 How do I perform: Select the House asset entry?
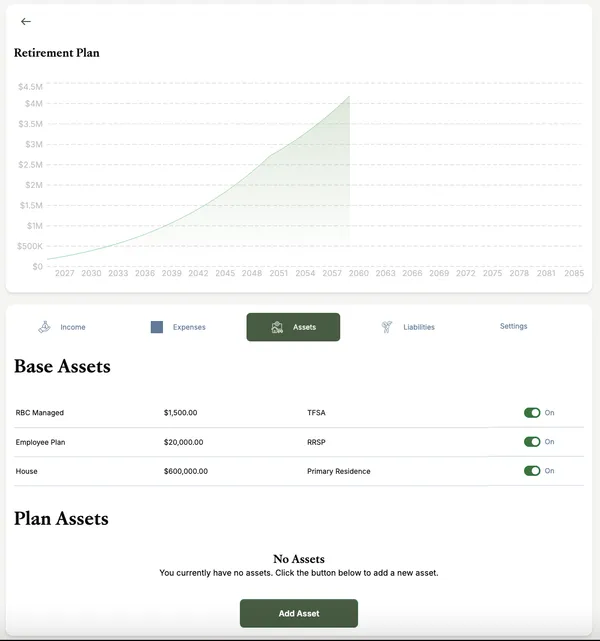click(299, 471)
